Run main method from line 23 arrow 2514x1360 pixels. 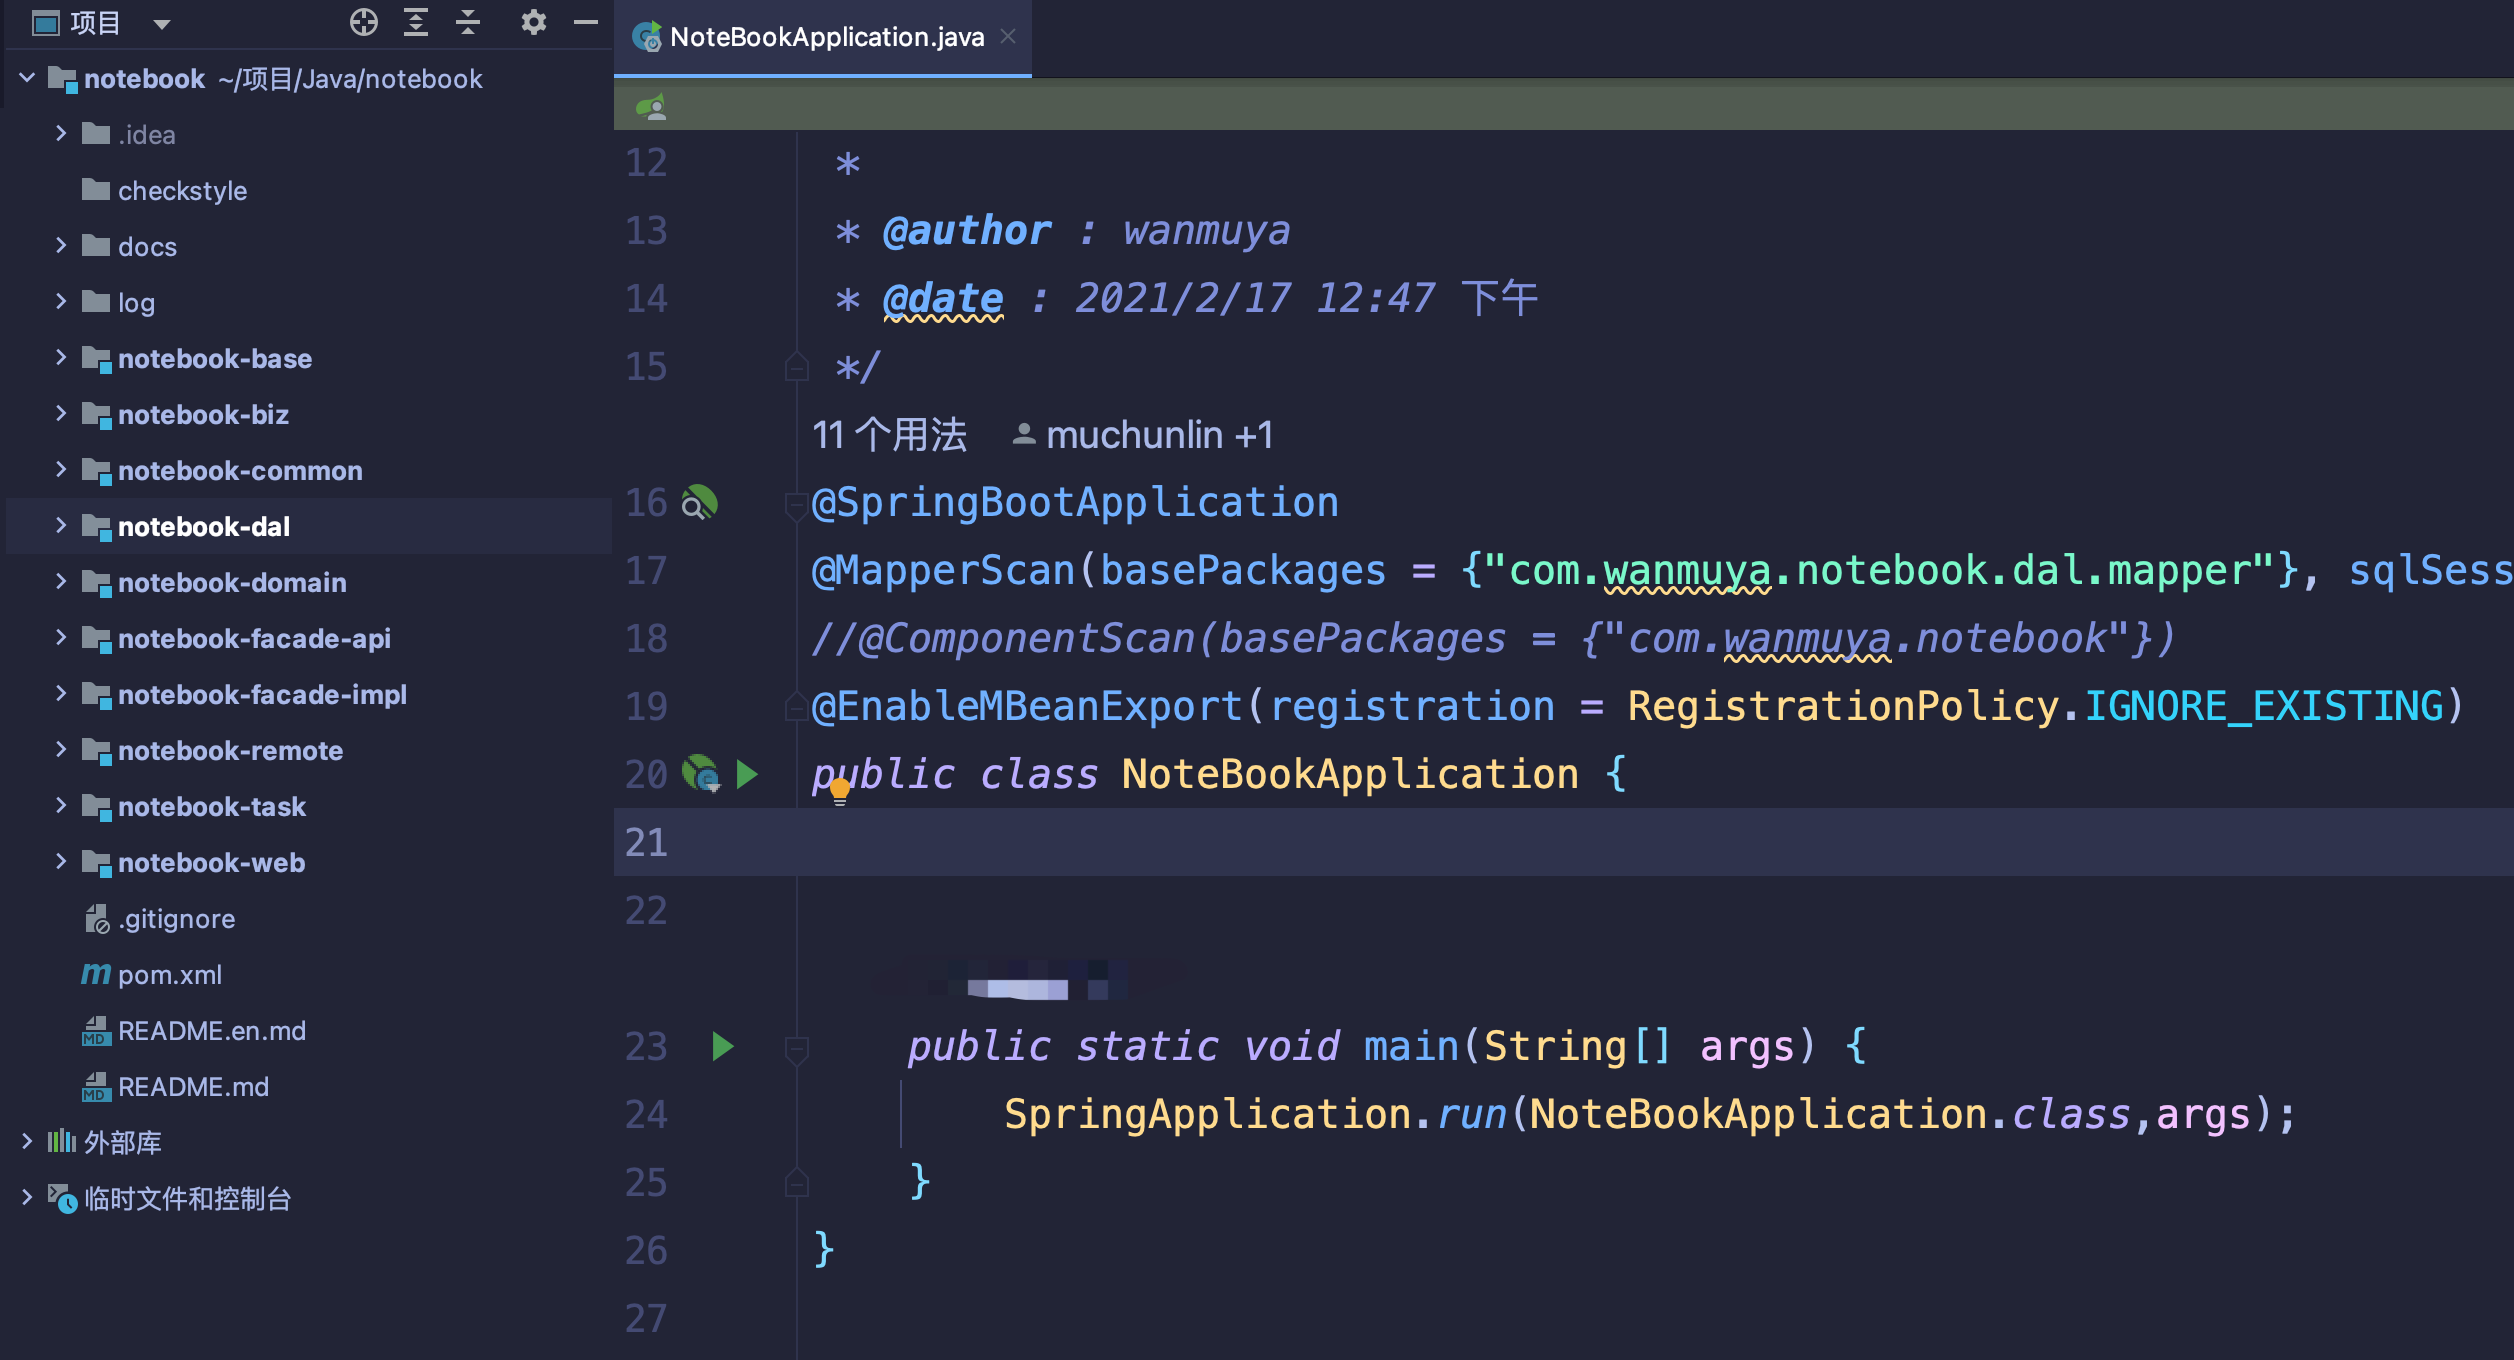[x=723, y=1046]
